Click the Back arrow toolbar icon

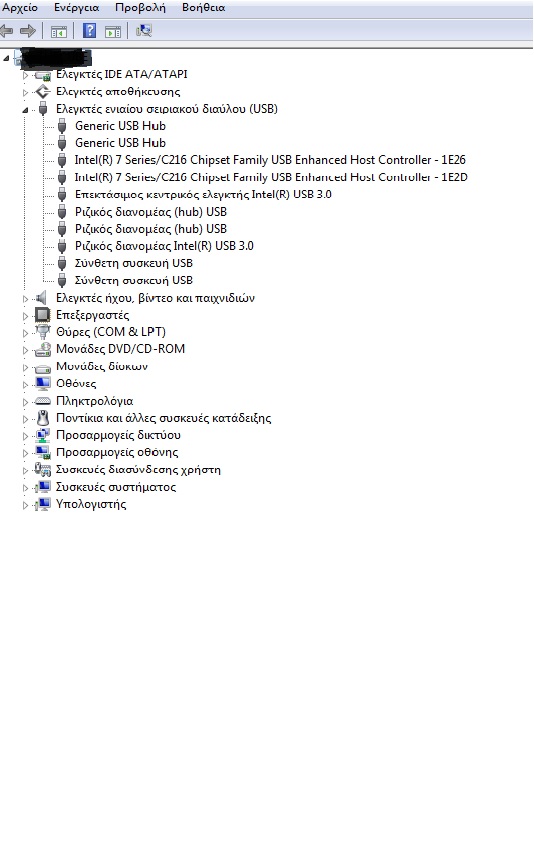[x=7, y=31]
